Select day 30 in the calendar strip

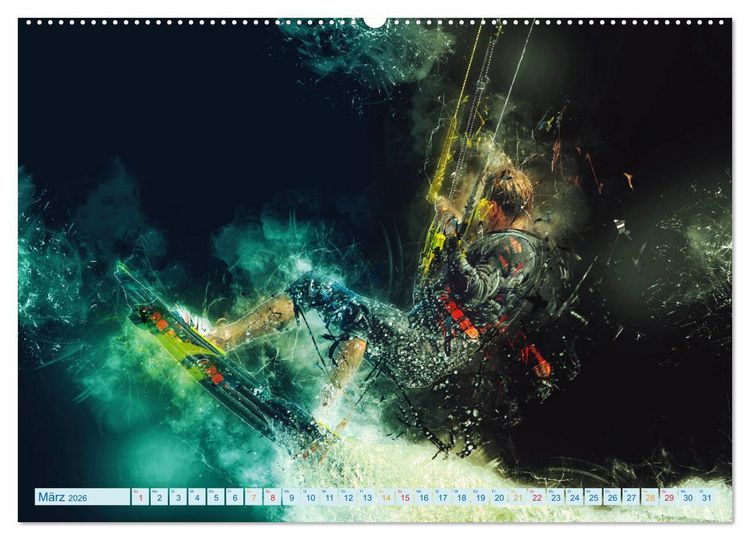(x=688, y=497)
